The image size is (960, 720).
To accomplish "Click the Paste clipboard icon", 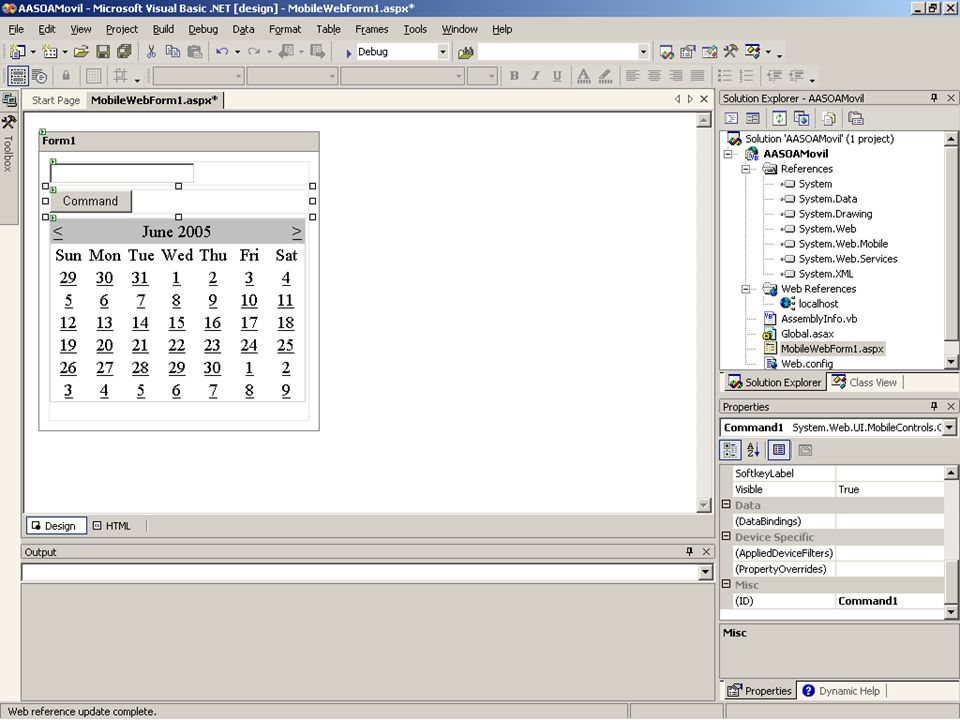I will [195, 52].
